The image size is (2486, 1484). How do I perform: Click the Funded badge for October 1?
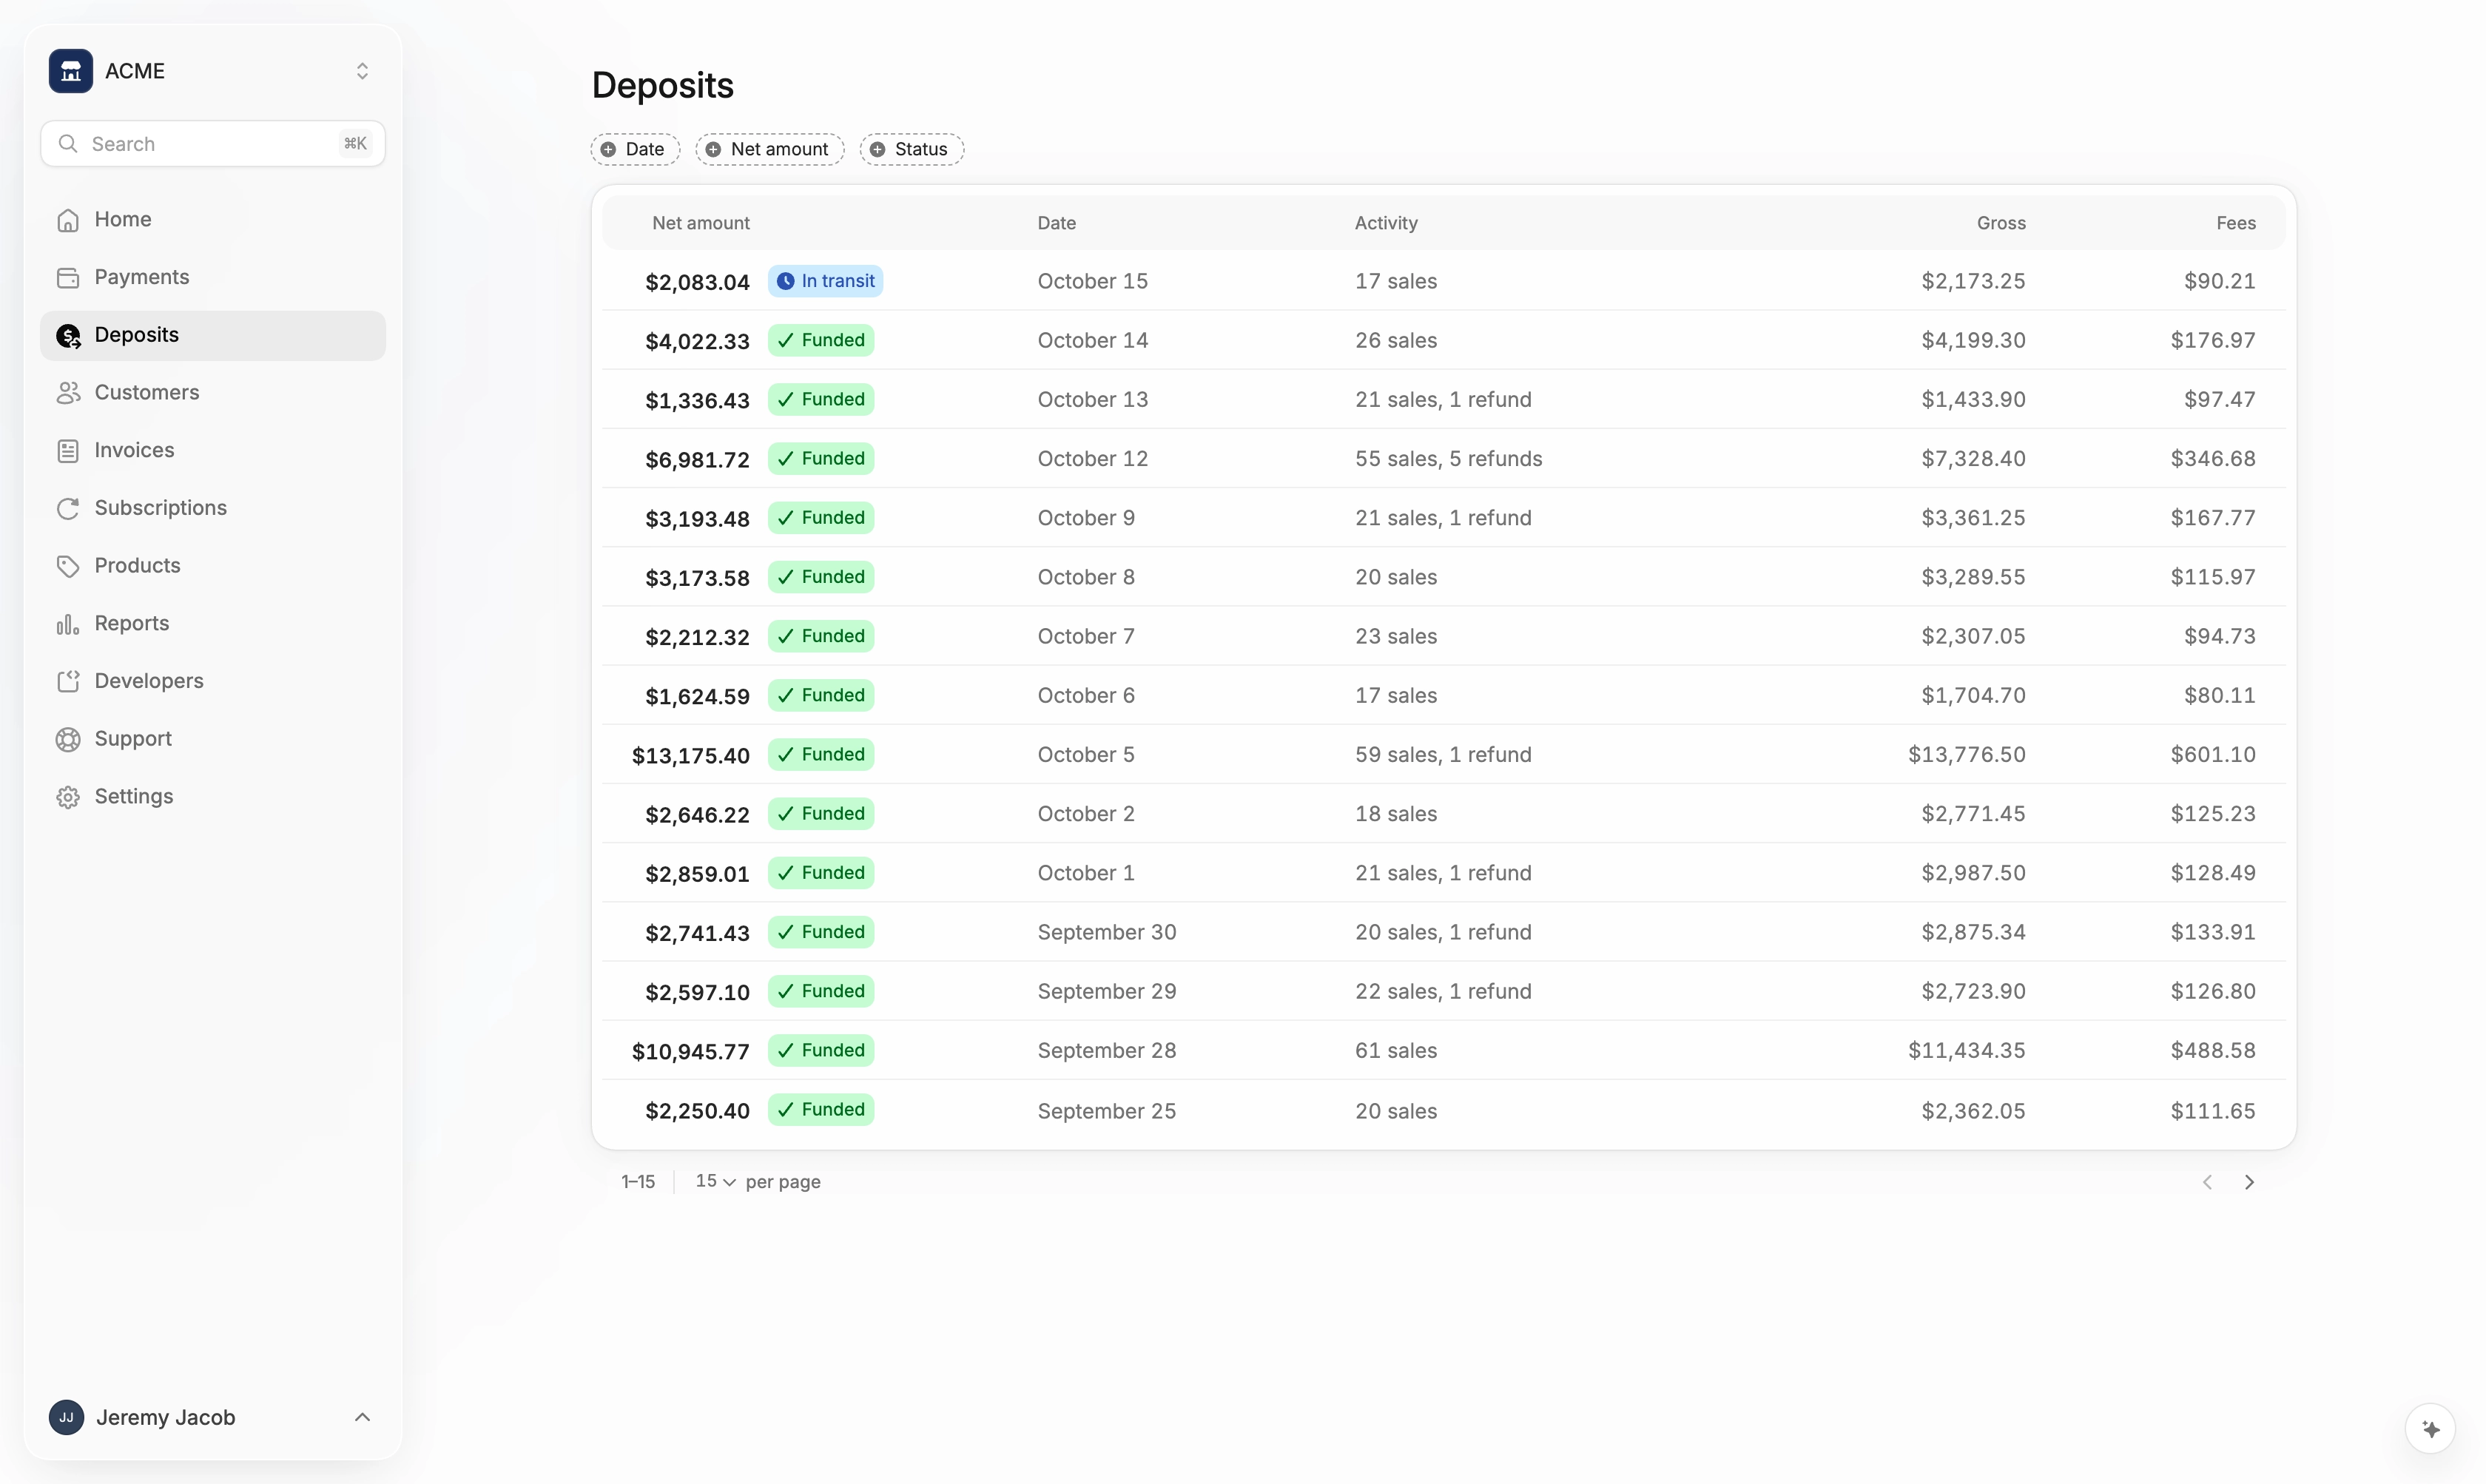[820, 873]
